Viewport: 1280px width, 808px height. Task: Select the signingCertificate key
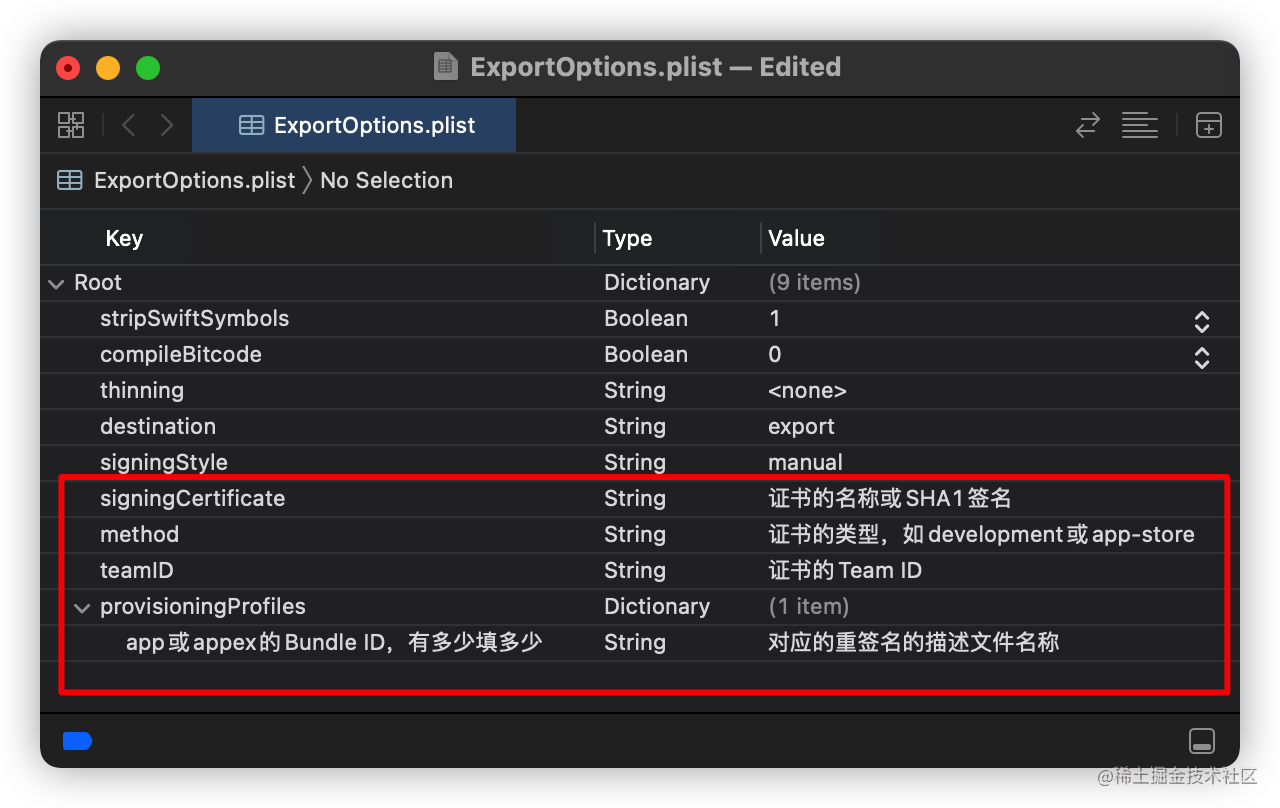192,498
